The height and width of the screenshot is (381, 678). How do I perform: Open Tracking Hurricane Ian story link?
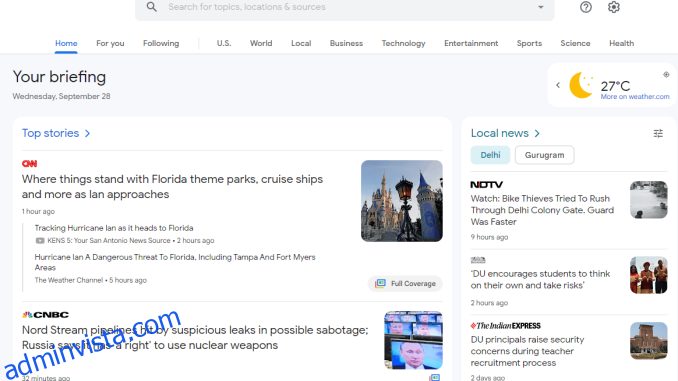(114, 228)
